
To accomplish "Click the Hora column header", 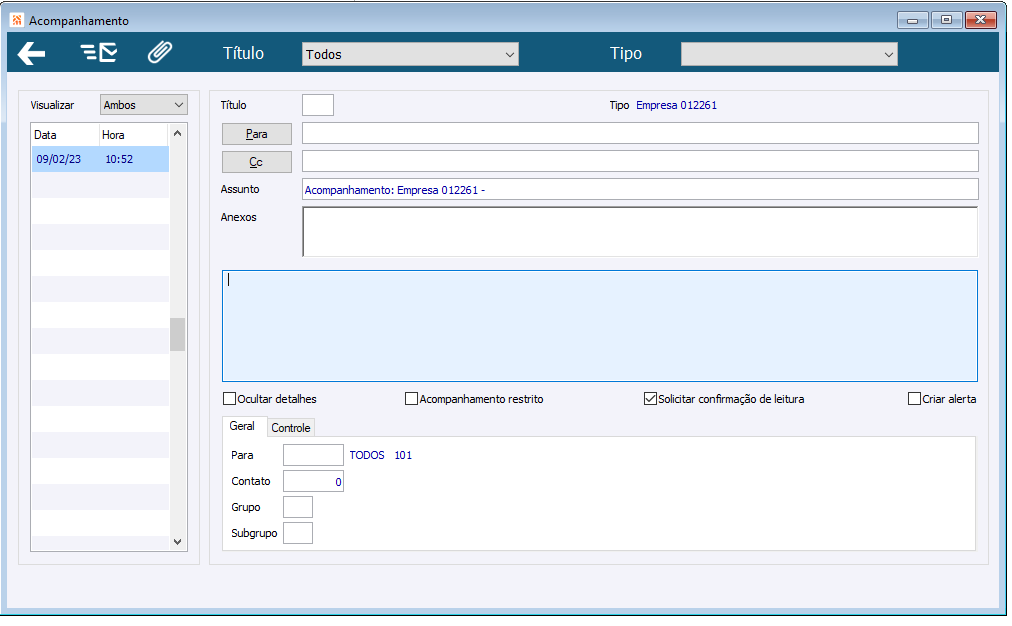I will click(133, 135).
